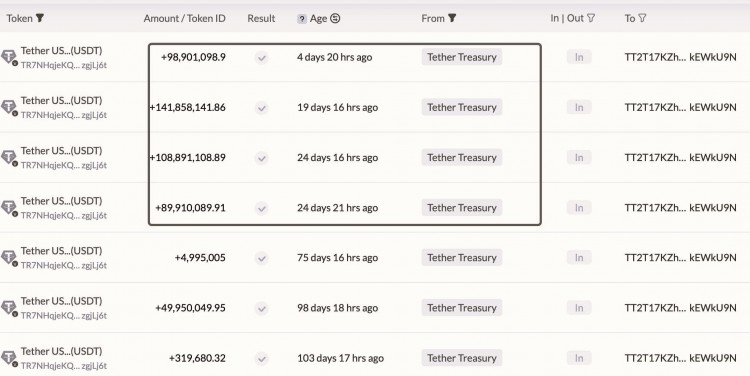
Task: Click the result checkmark for the +141,858,141.86 transfer
Action: [261, 108]
